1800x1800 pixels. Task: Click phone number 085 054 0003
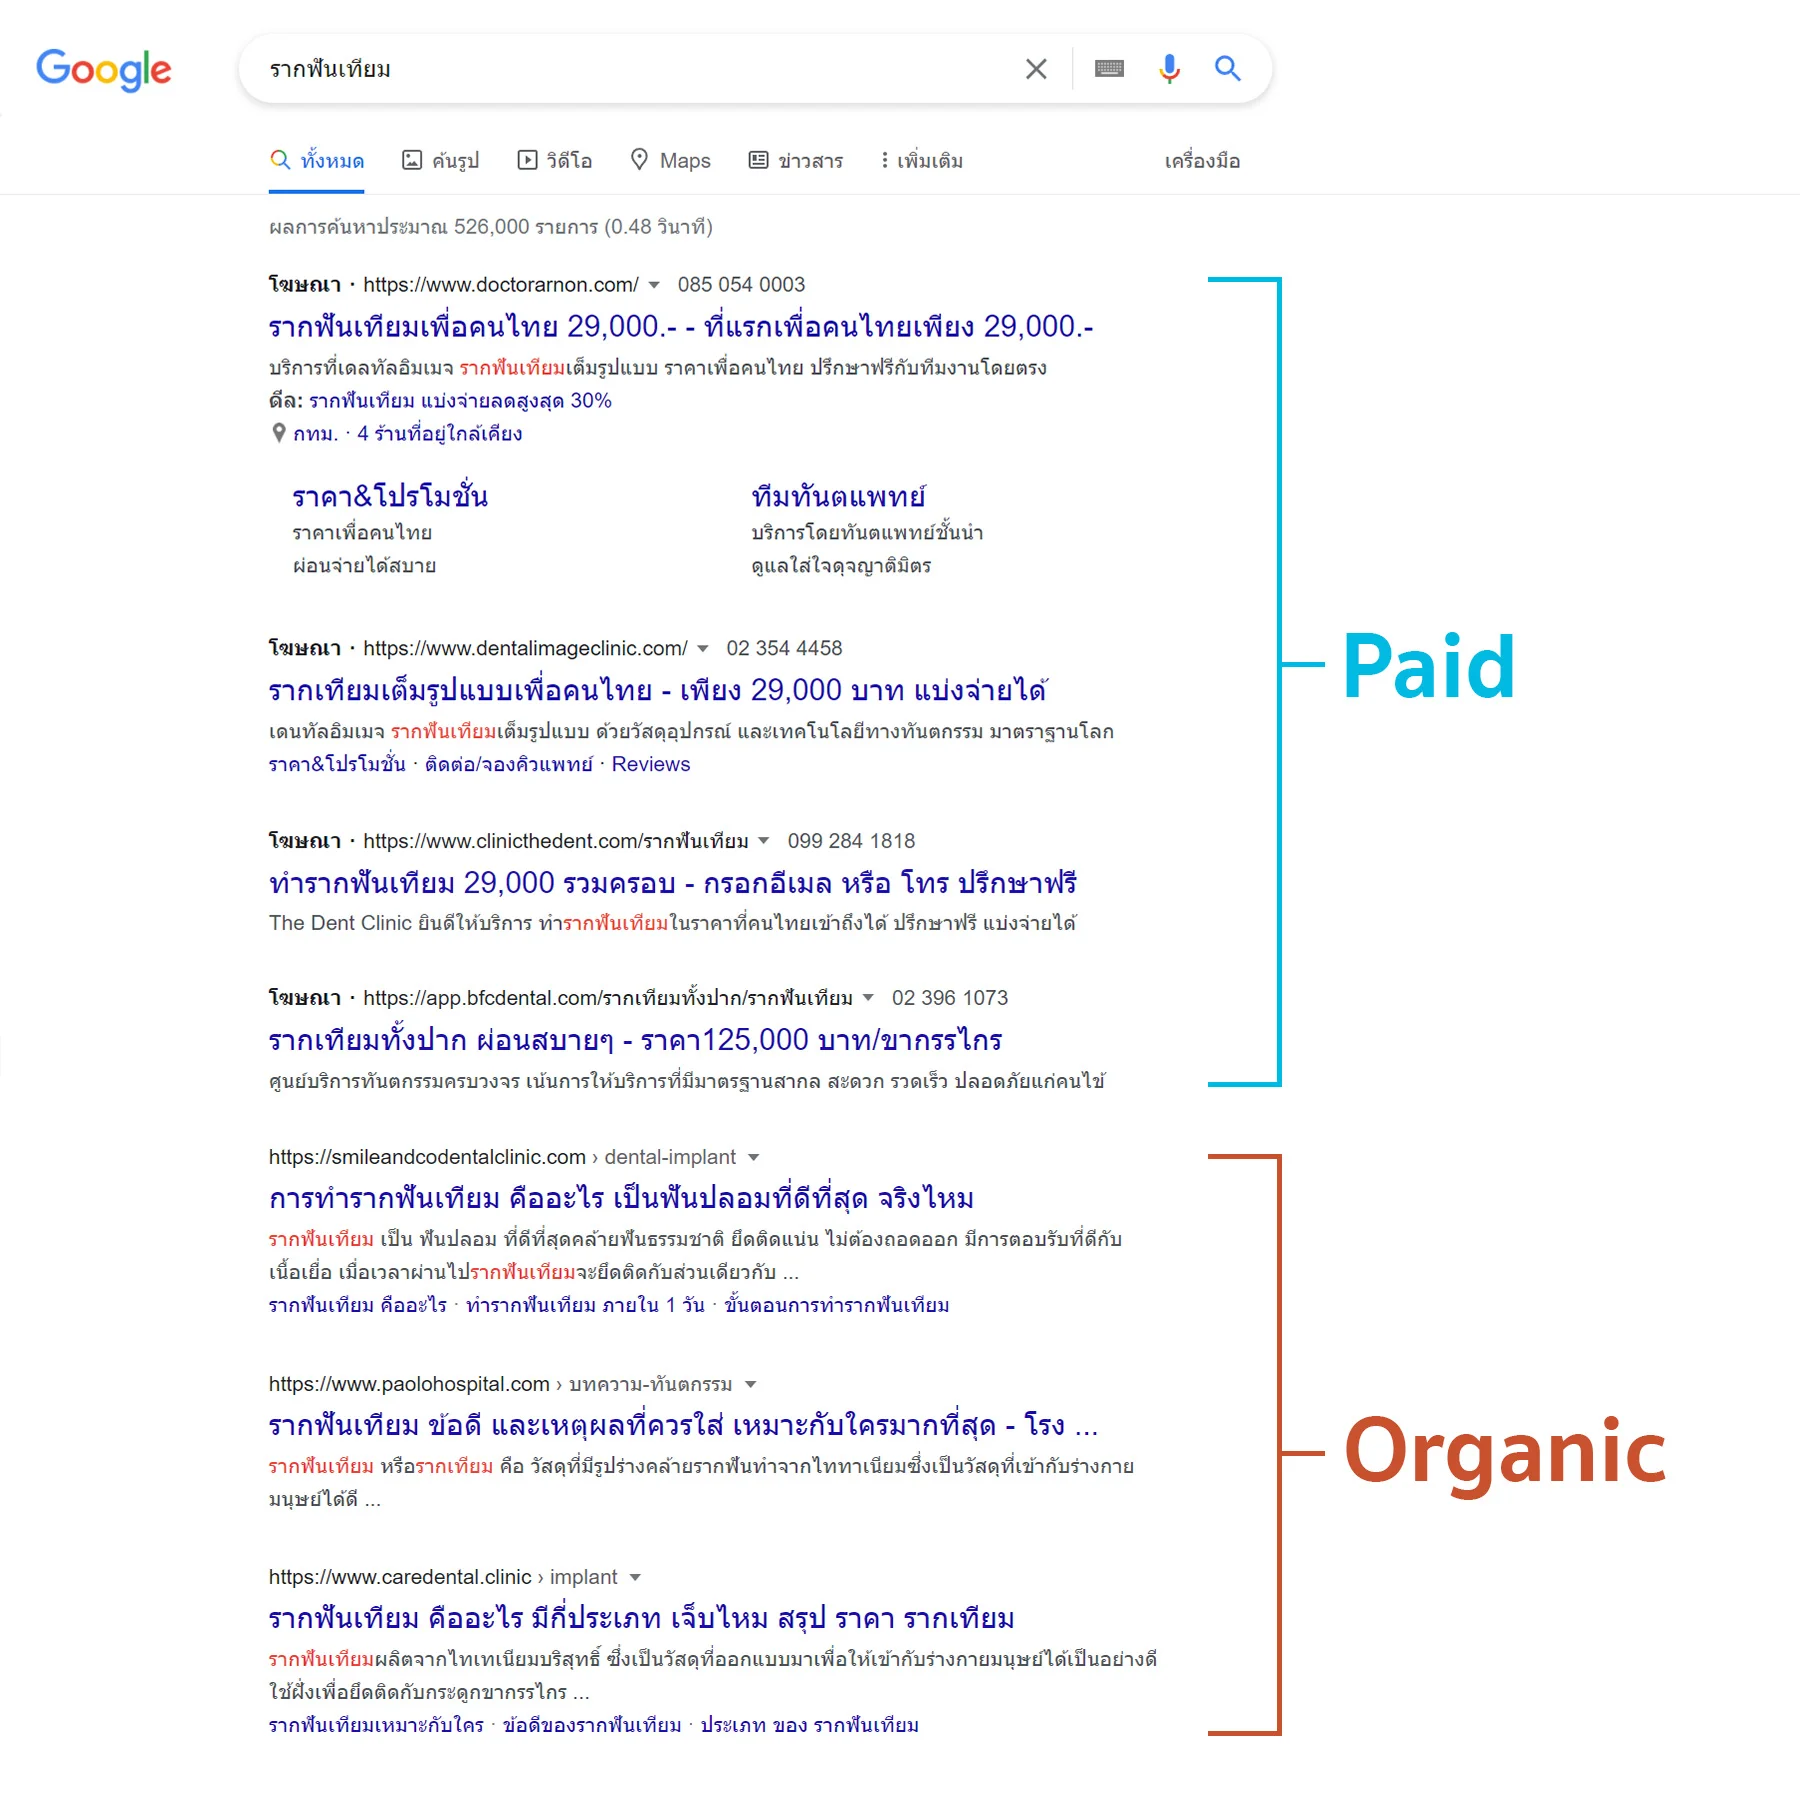coord(741,285)
